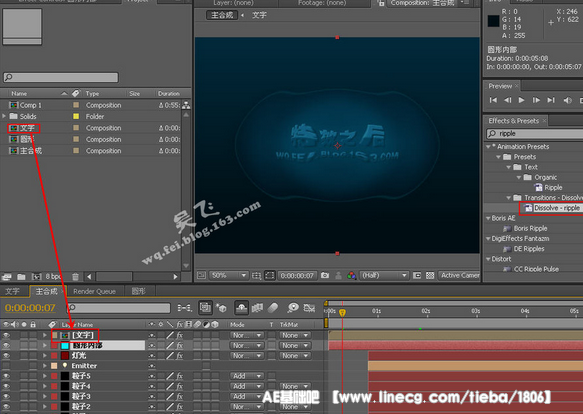Delete selected project item with trash icon
This screenshot has width=583, height=414.
tap(75, 276)
